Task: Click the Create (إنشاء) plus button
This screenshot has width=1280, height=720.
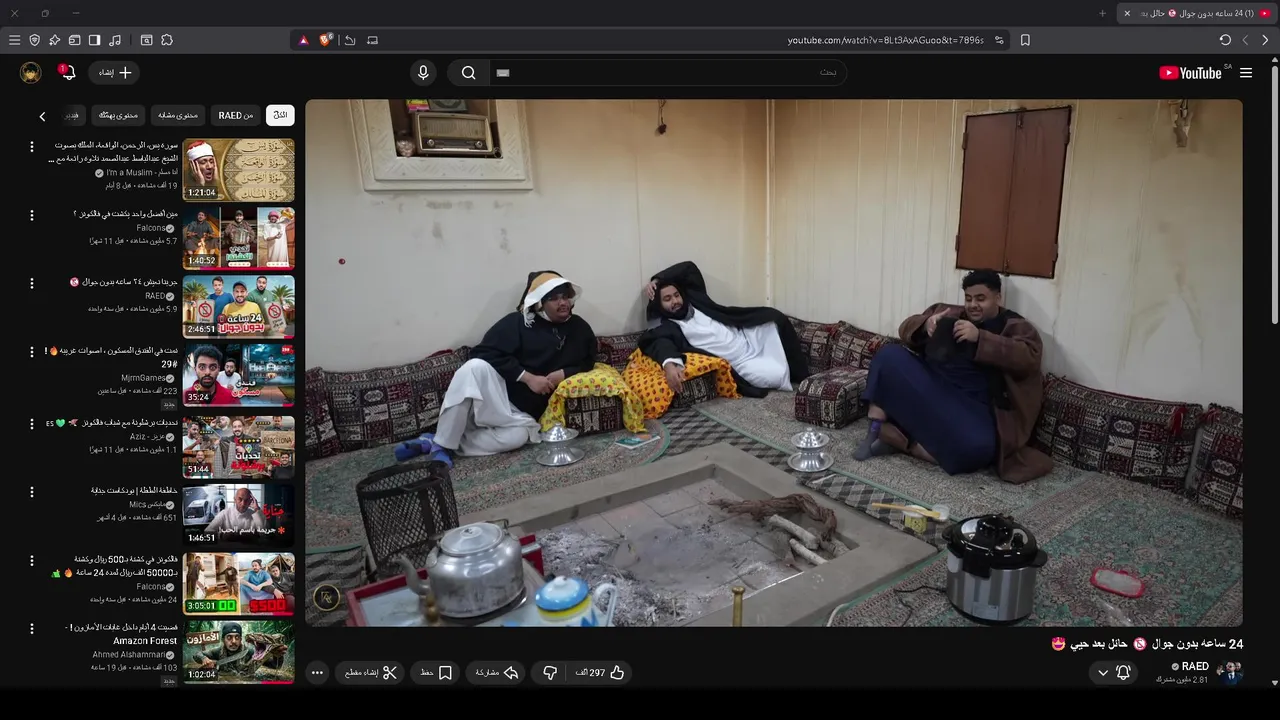Action: click(x=115, y=73)
